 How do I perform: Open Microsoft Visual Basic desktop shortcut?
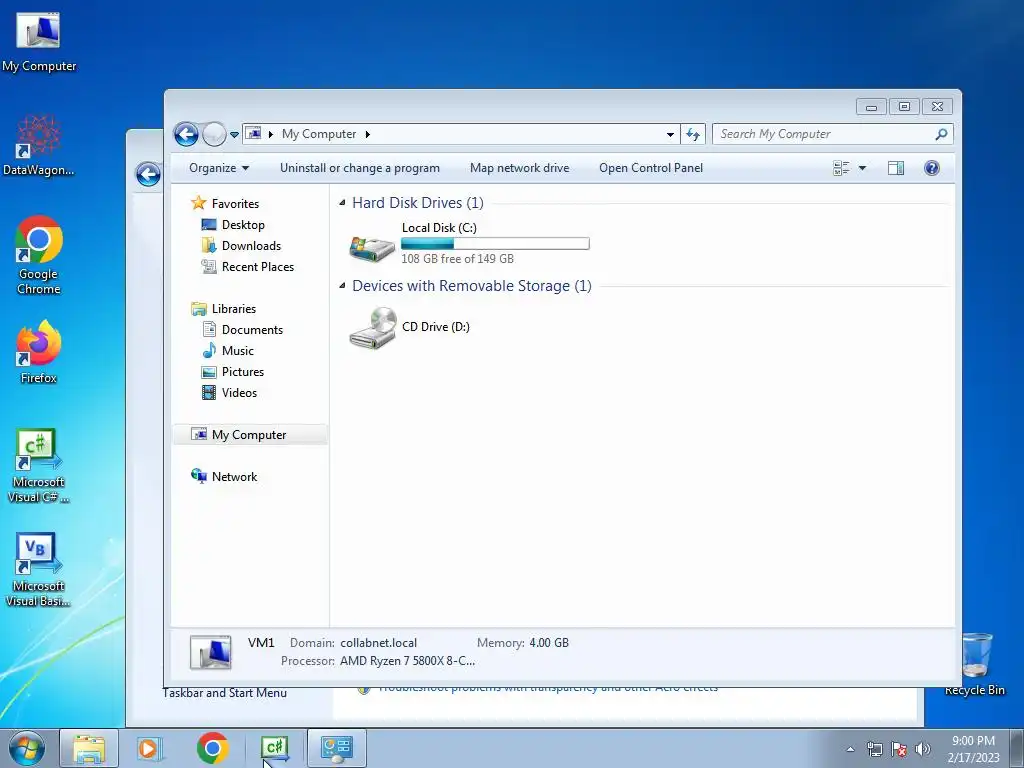pos(39,570)
